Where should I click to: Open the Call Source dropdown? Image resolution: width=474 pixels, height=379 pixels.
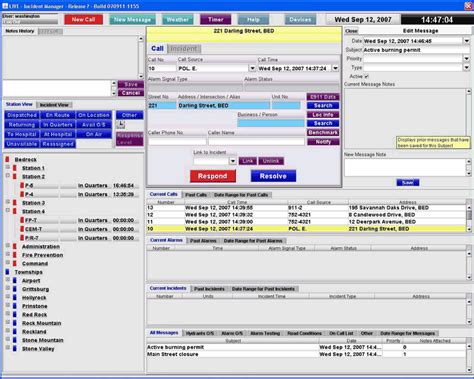click(252, 68)
